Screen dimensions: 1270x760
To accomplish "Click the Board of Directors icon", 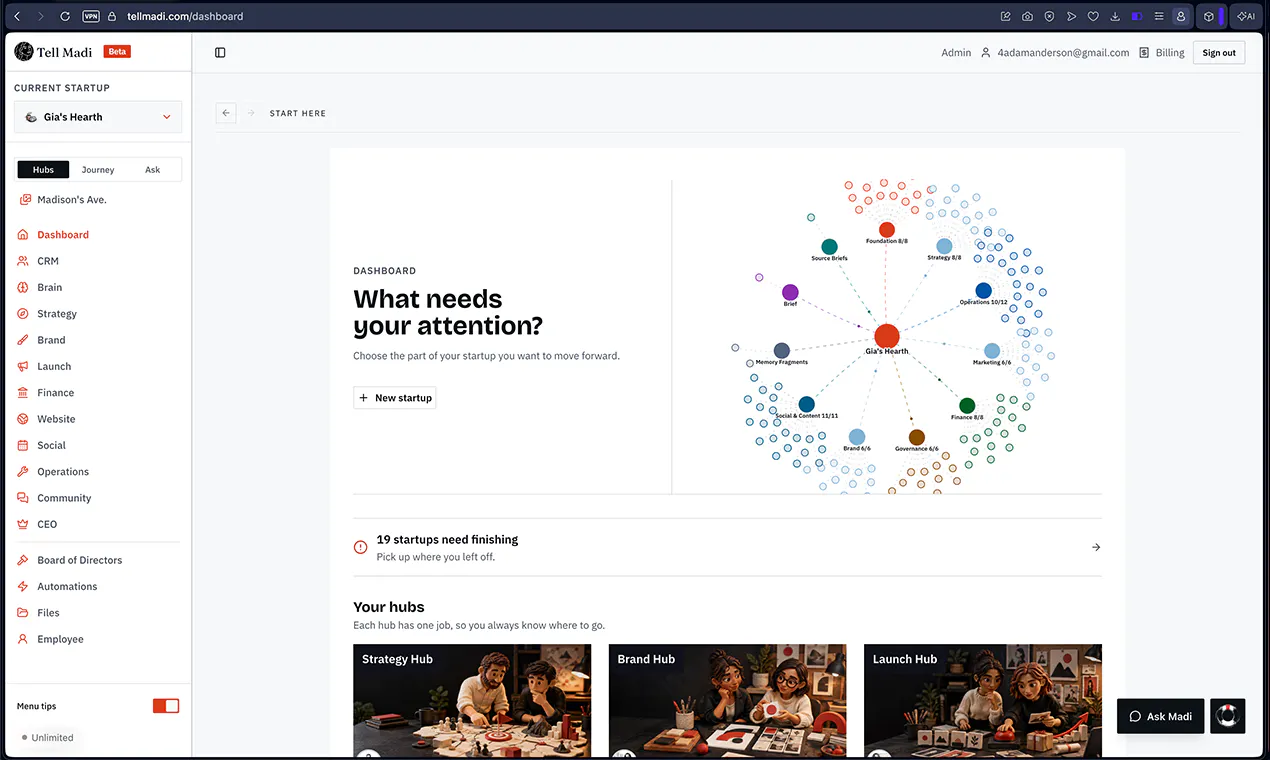I will (x=24, y=560).
